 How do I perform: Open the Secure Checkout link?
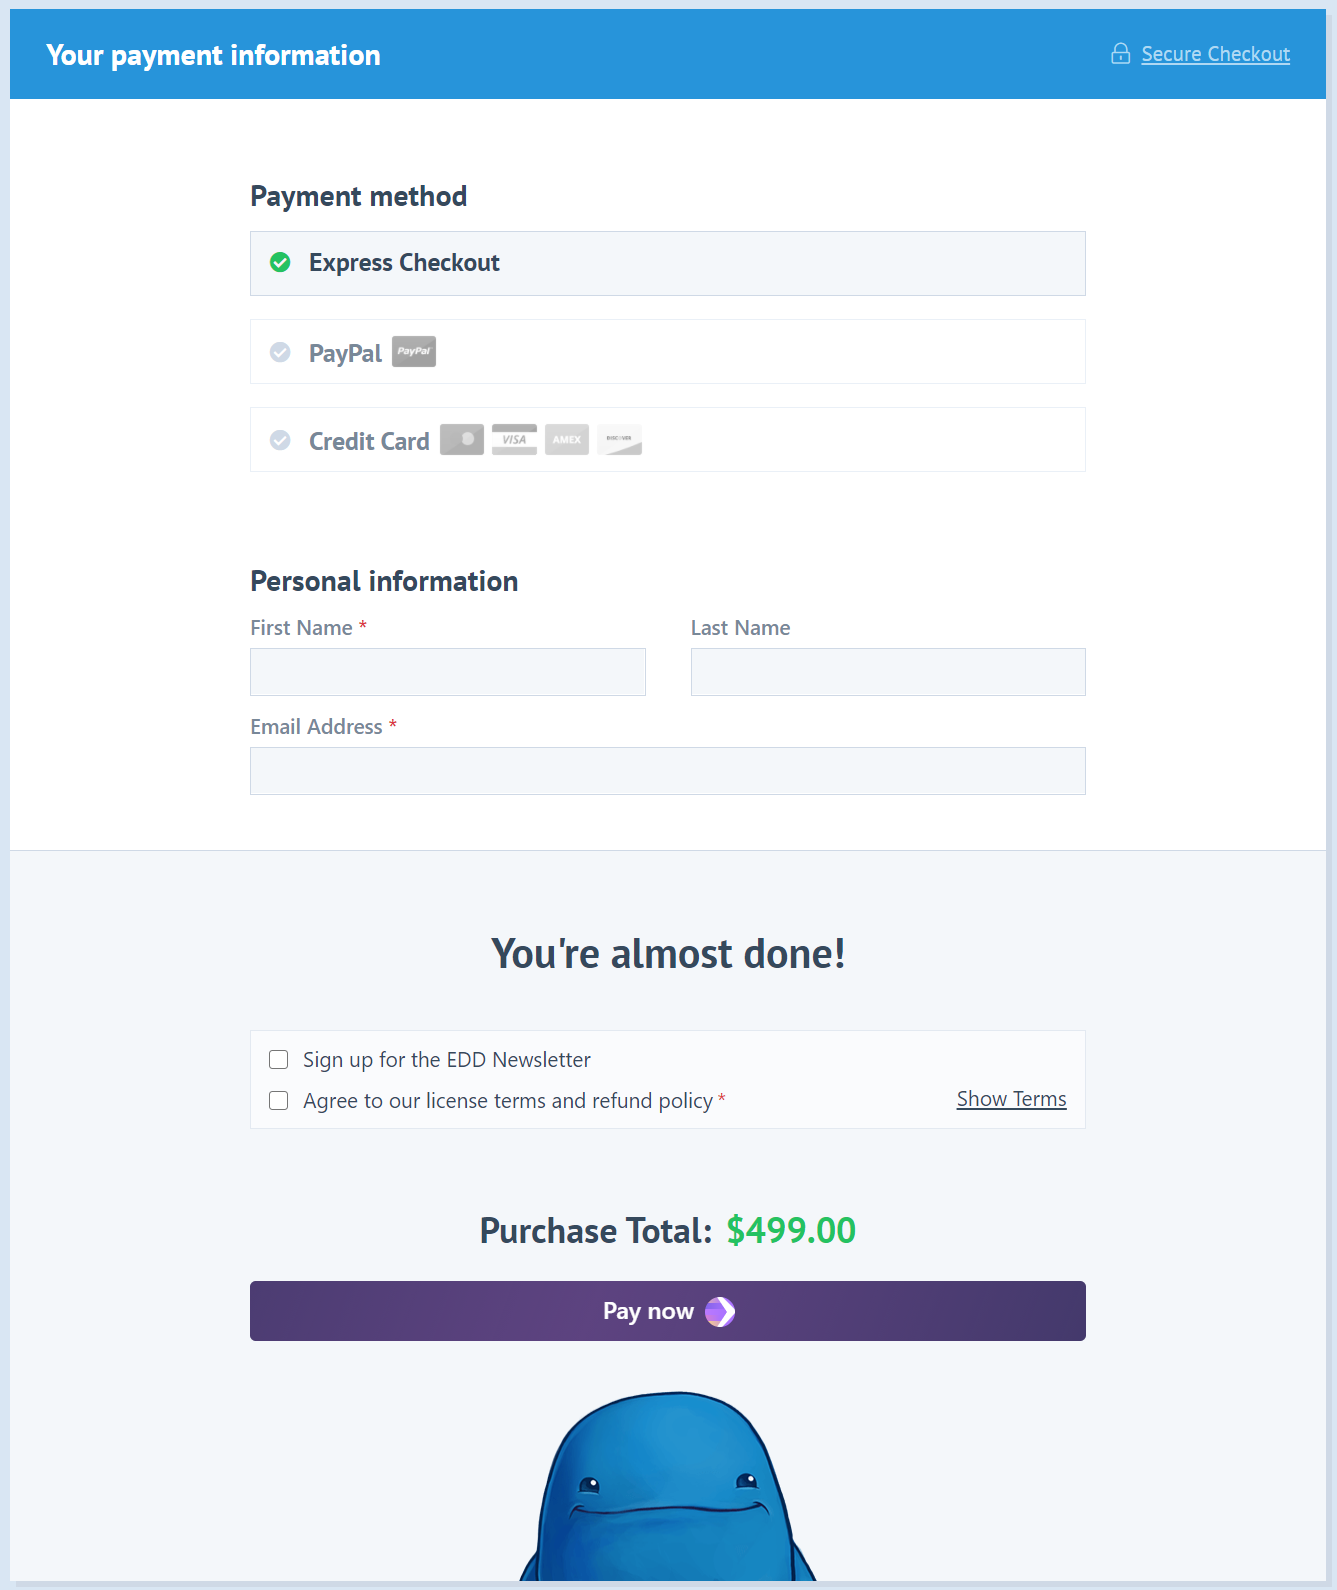[1215, 54]
